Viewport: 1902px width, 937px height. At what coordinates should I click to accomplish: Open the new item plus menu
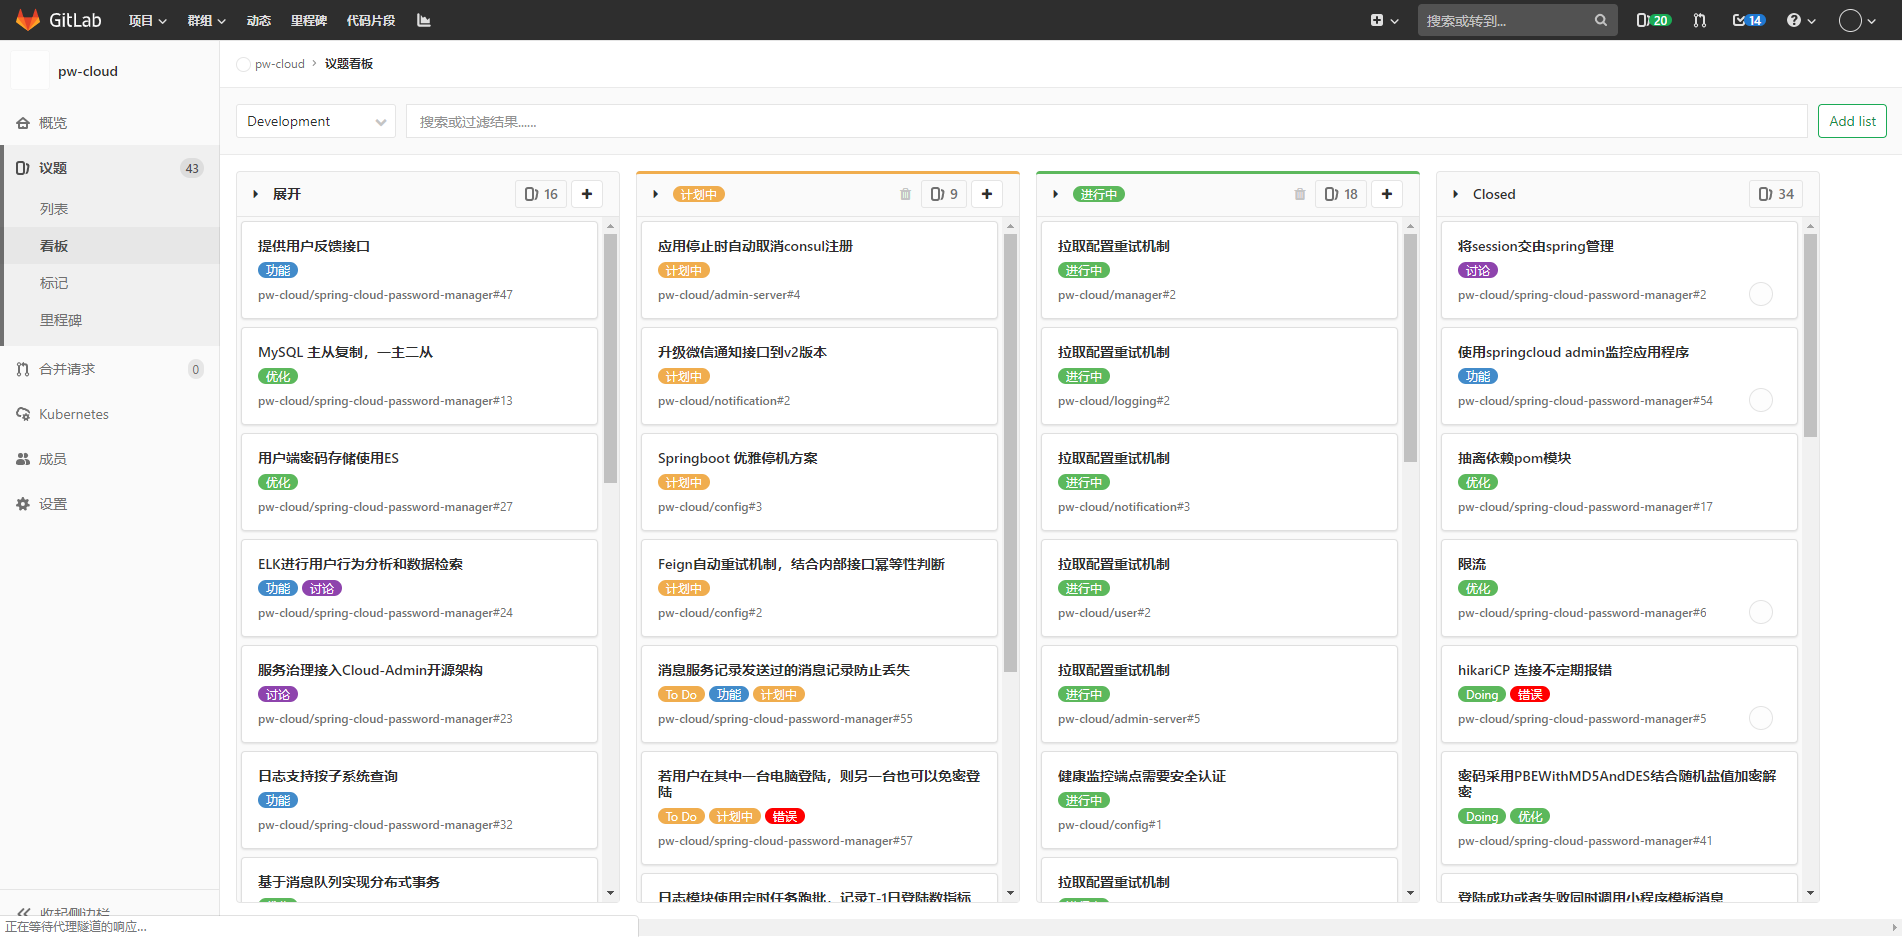1383,20
